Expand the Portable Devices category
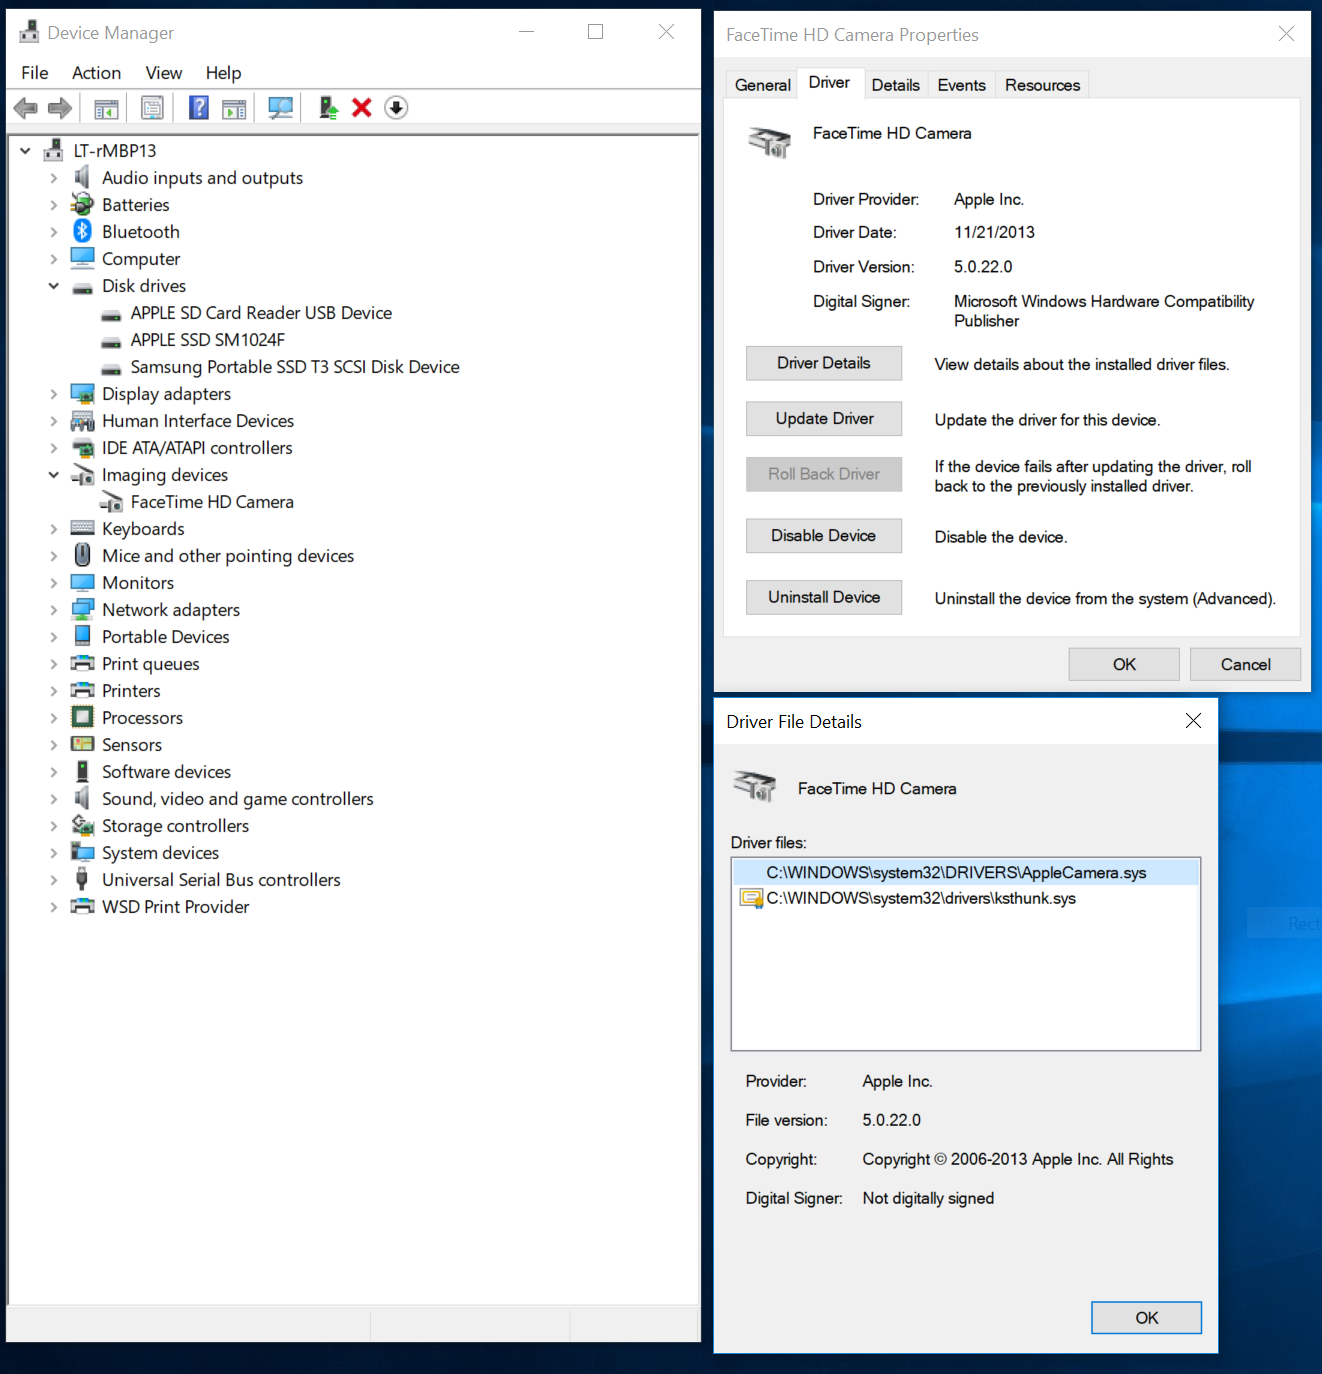 [x=54, y=637]
